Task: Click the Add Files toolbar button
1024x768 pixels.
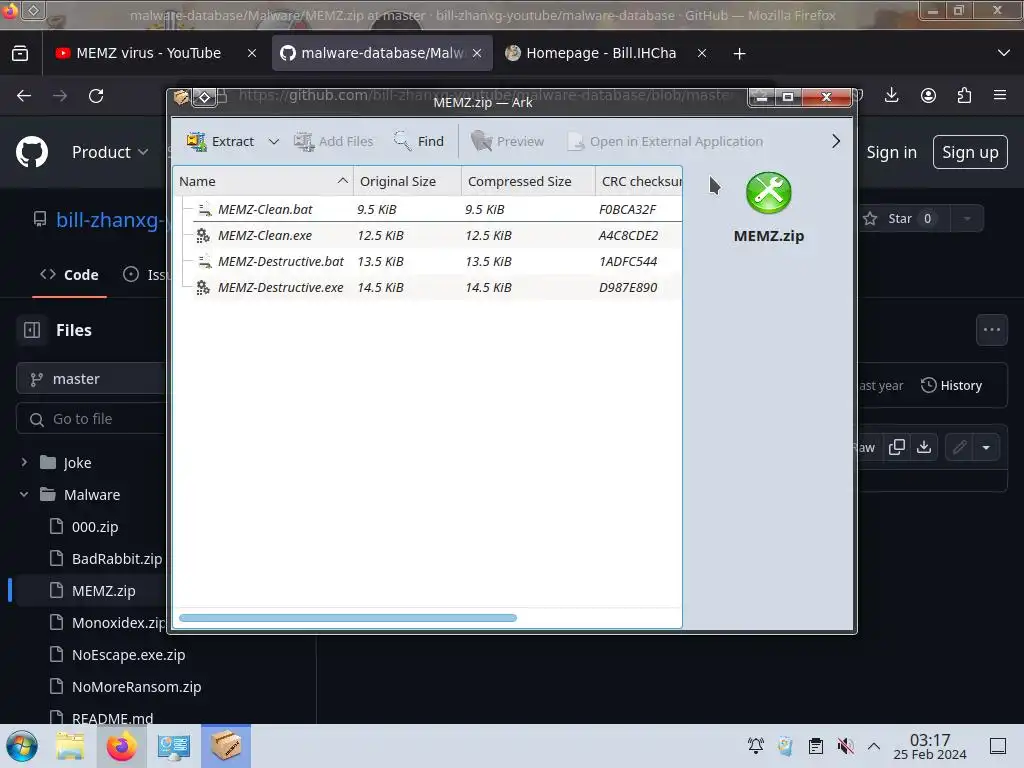Action: pos(334,141)
